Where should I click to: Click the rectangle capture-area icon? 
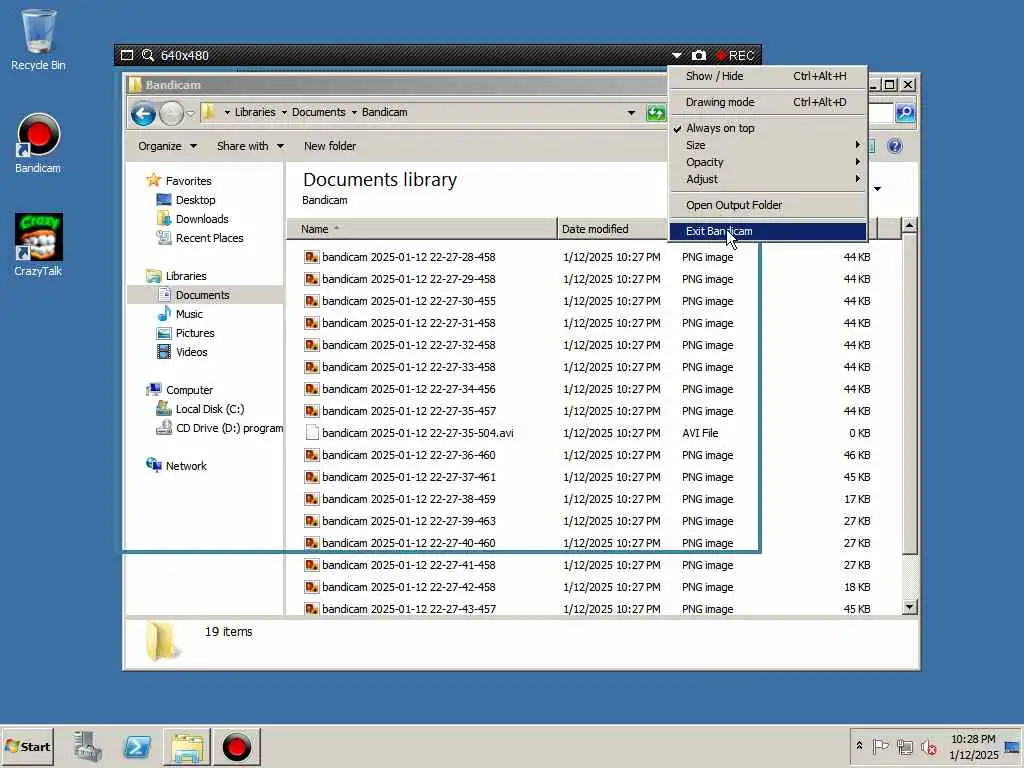127,56
